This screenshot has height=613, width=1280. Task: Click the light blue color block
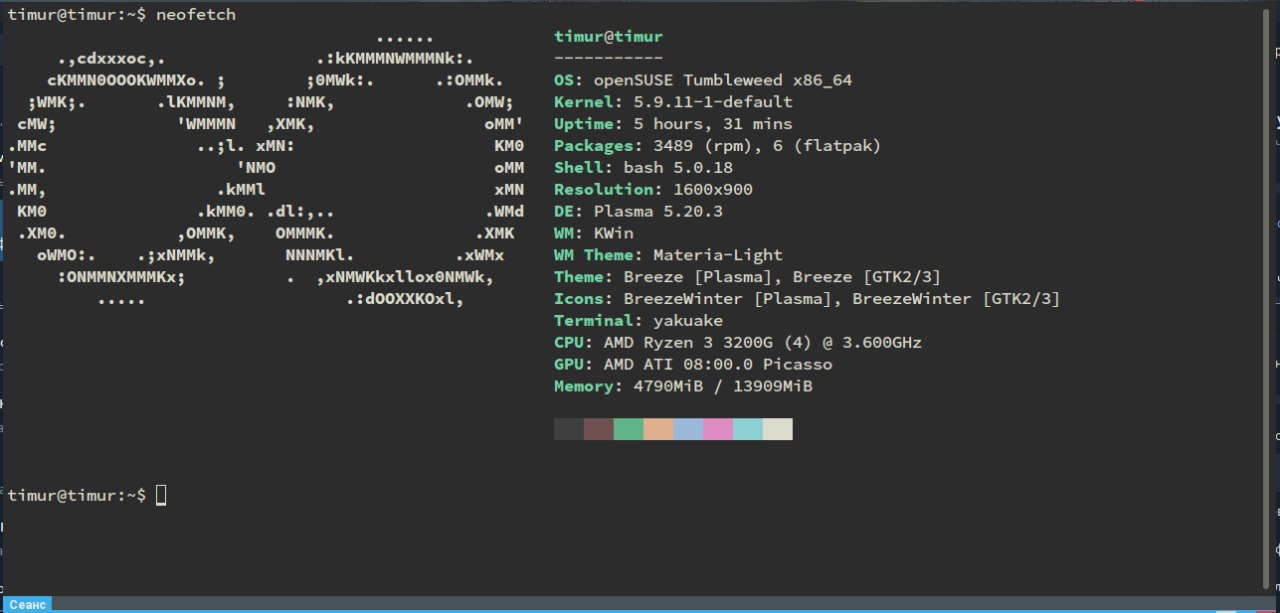tap(688, 429)
